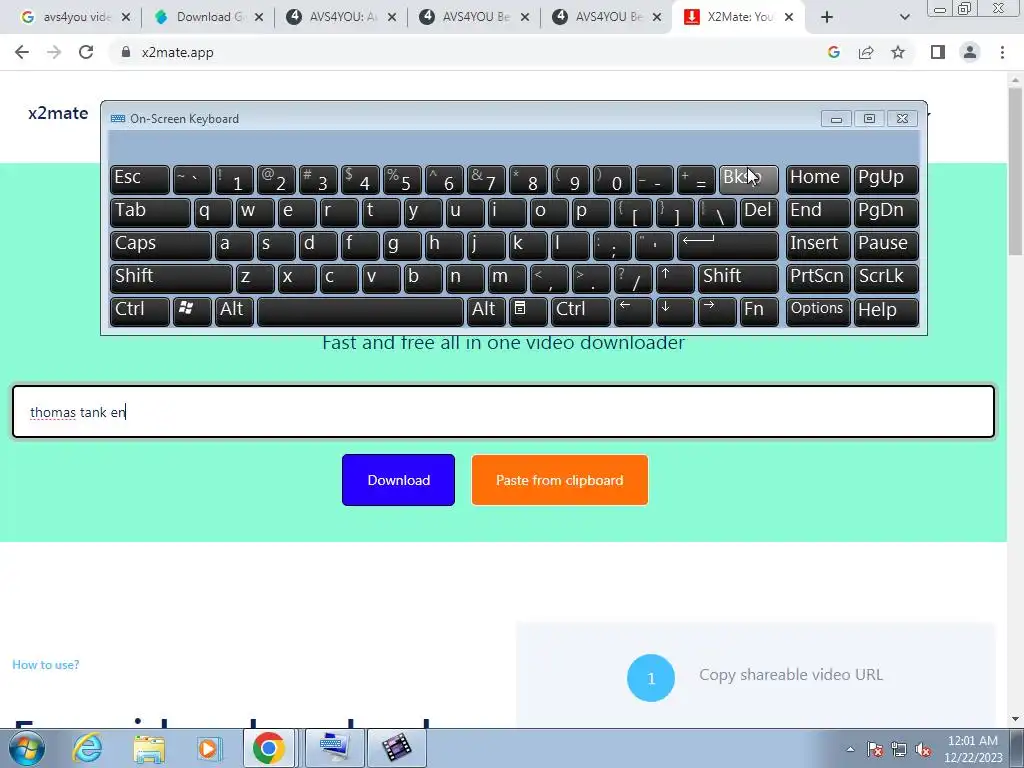This screenshot has width=1024, height=768.
Task: Switch to the AVS4YOU: A... tab
Action: click(x=340, y=17)
